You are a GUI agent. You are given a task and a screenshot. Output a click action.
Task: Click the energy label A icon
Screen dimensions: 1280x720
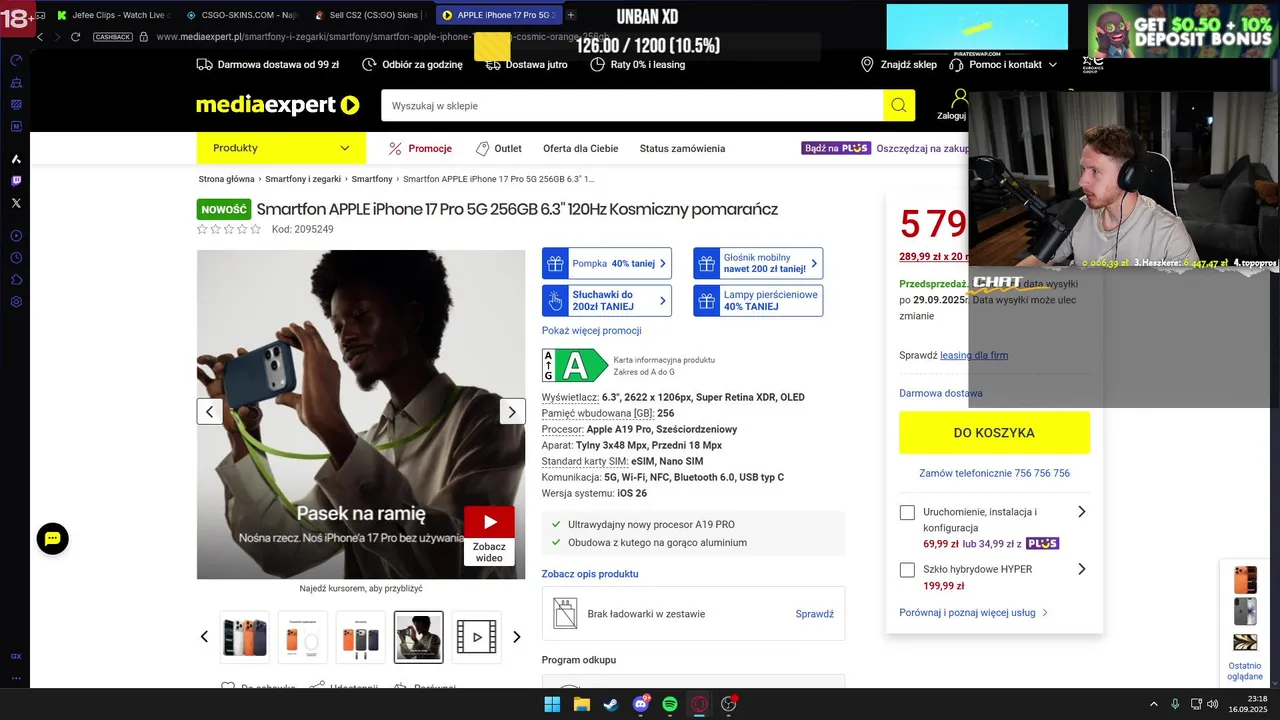(574, 365)
